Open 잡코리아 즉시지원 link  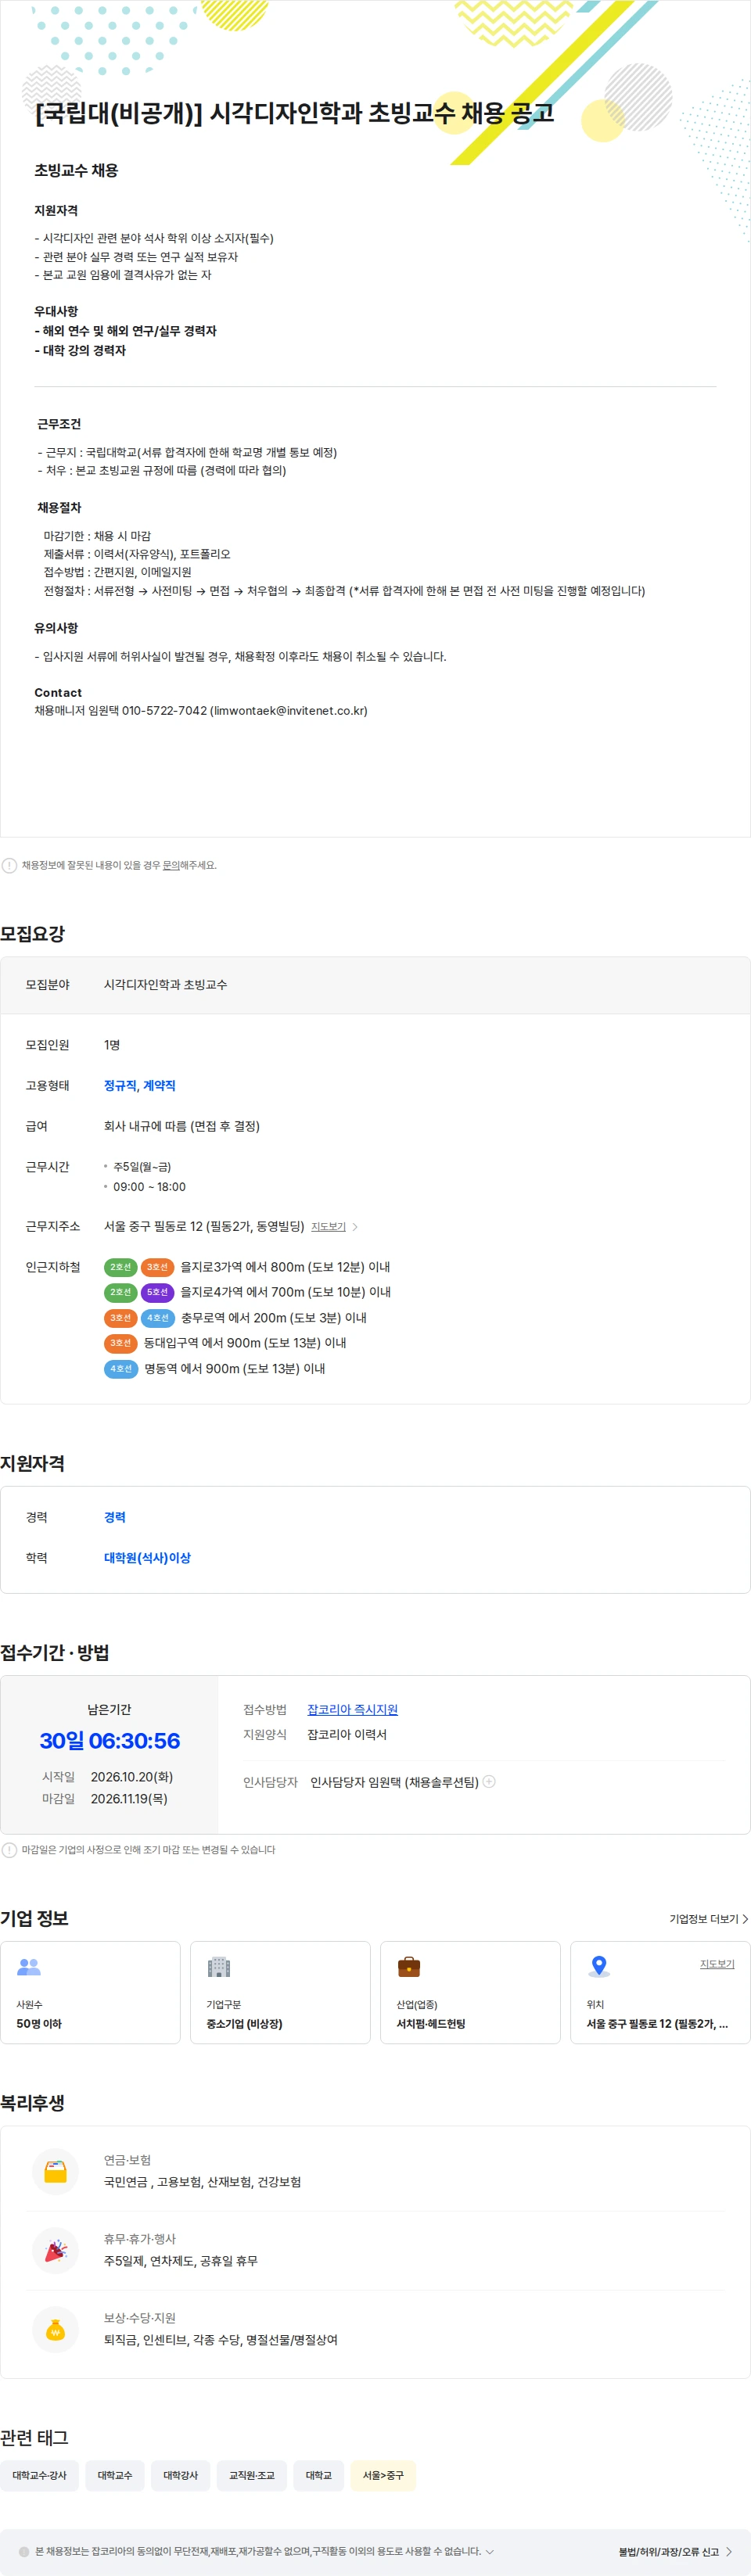(352, 1709)
